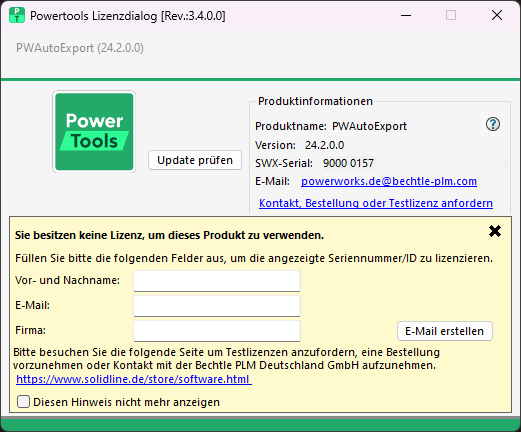
Task: Focus the Firma input field
Action: [x=217, y=331]
